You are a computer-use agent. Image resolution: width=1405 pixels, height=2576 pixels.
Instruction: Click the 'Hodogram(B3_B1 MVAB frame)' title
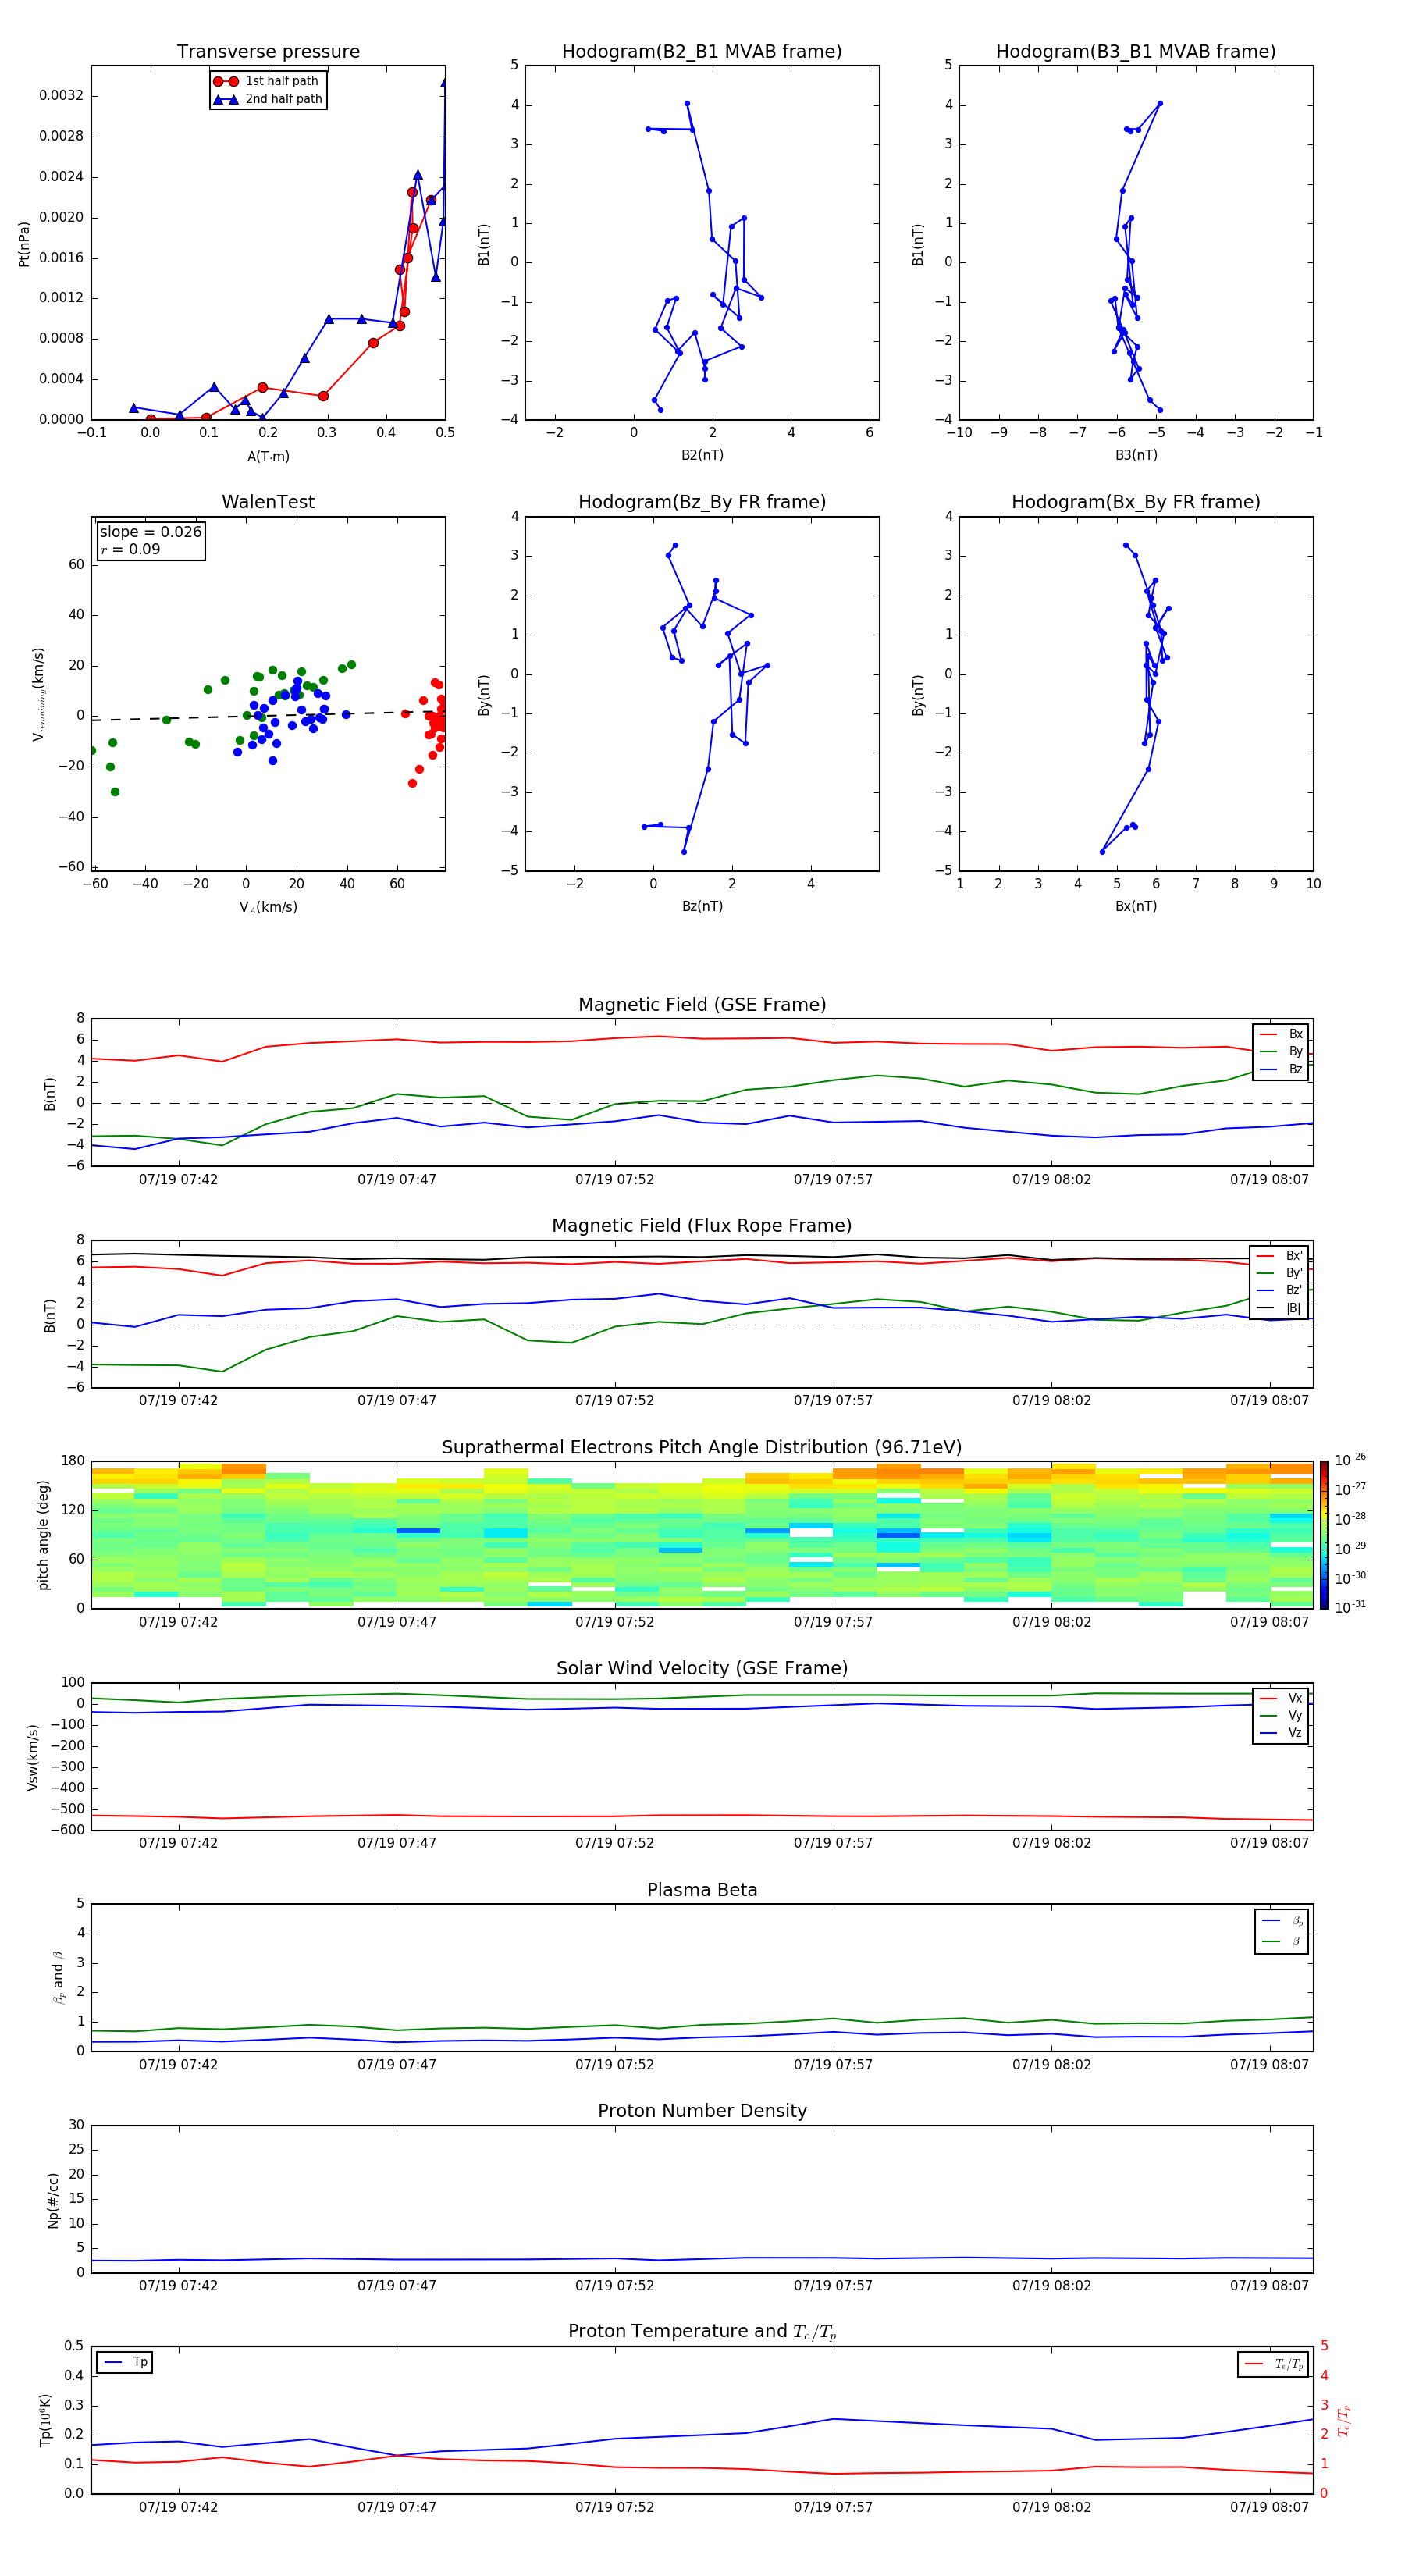pos(1136,52)
